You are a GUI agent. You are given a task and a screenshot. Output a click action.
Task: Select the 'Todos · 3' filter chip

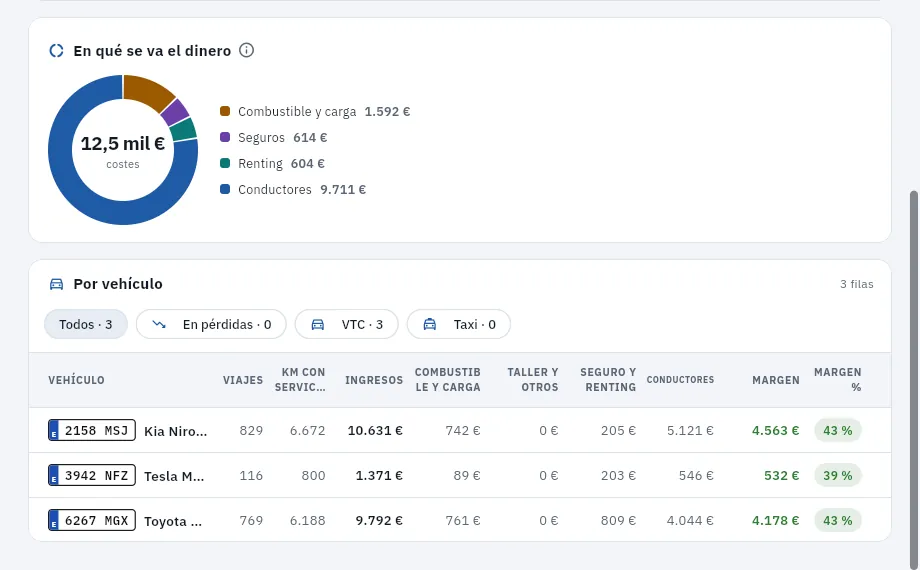[x=86, y=325]
